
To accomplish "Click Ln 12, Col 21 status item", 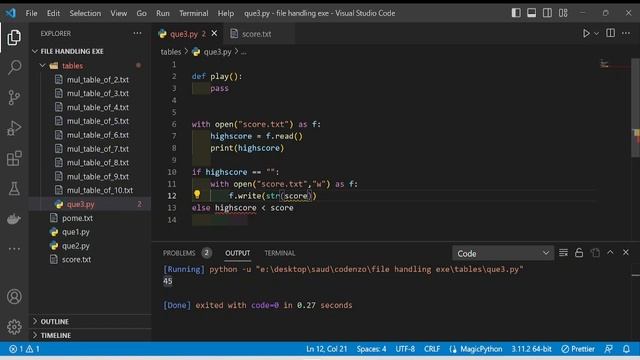I will (327, 349).
